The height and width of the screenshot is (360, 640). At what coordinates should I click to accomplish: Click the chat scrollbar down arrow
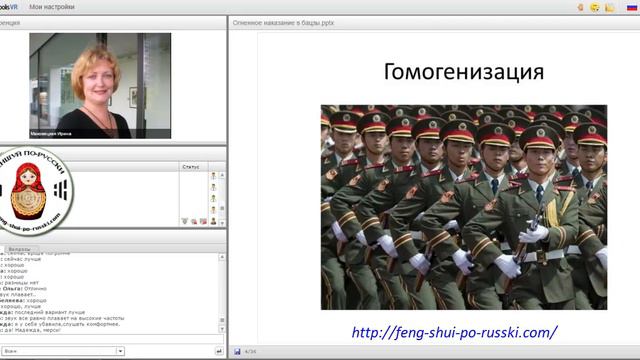pyautogui.click(x=222, y=329)
